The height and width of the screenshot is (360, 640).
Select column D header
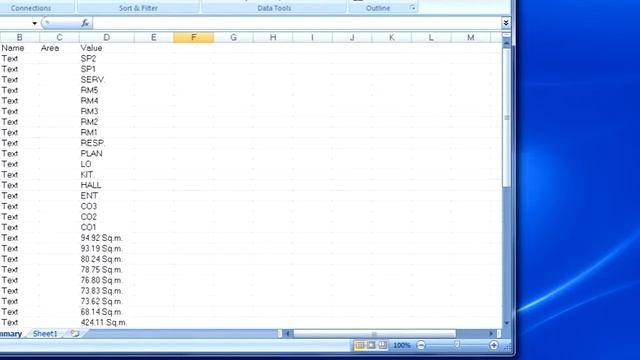pyautogui.click(x=107, y=38)
